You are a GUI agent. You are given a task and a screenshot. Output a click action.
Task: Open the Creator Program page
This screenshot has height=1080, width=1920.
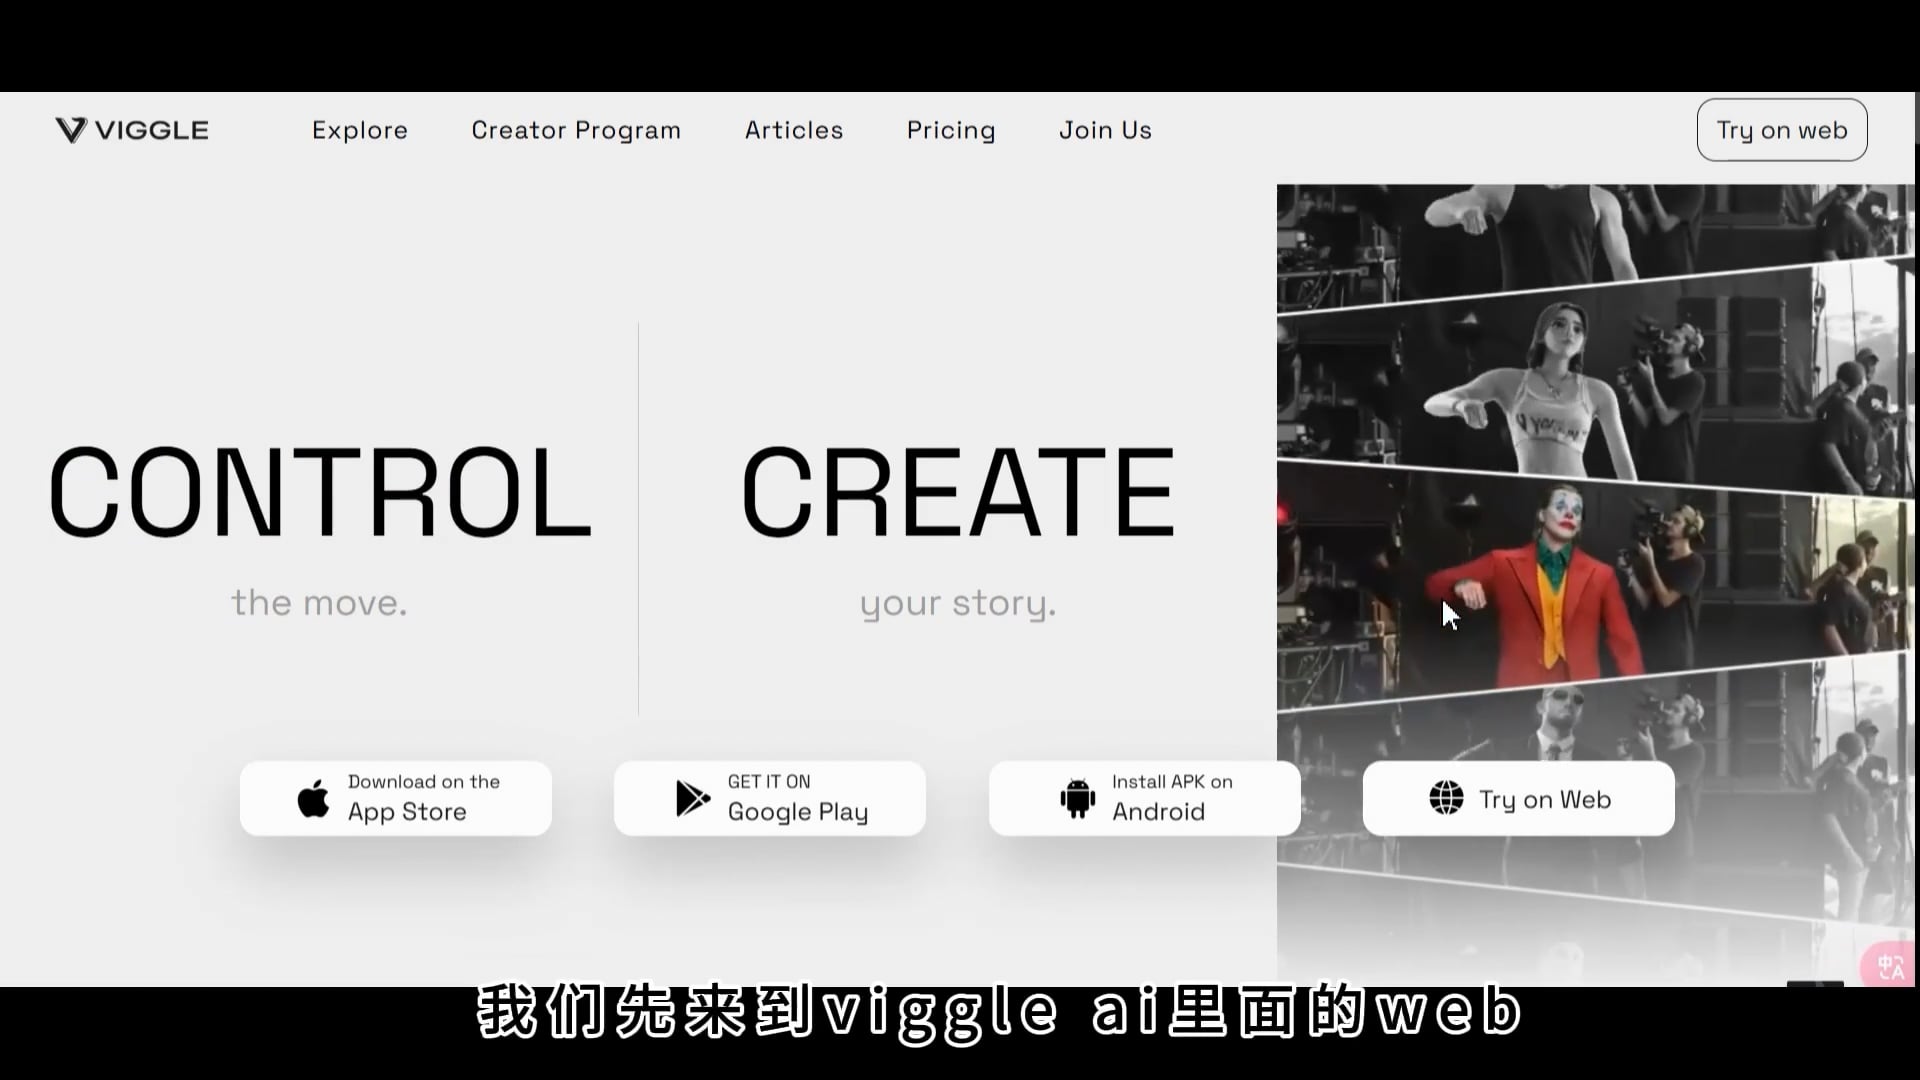click(x=576, y=130)
